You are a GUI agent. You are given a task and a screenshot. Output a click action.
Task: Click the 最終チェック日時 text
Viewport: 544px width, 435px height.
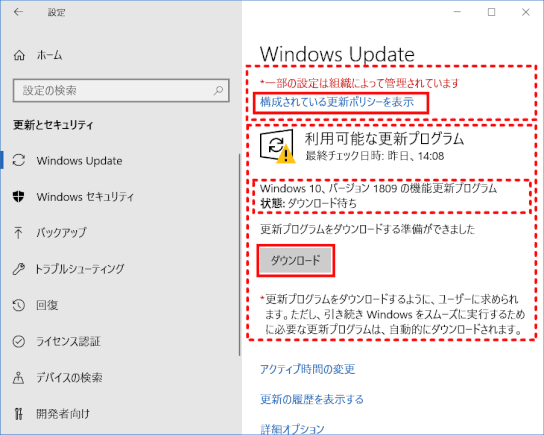click(x=375, y=156)
